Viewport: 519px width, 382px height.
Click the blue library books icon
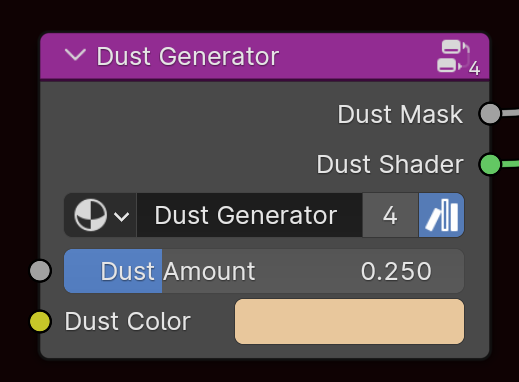[441, 215]
